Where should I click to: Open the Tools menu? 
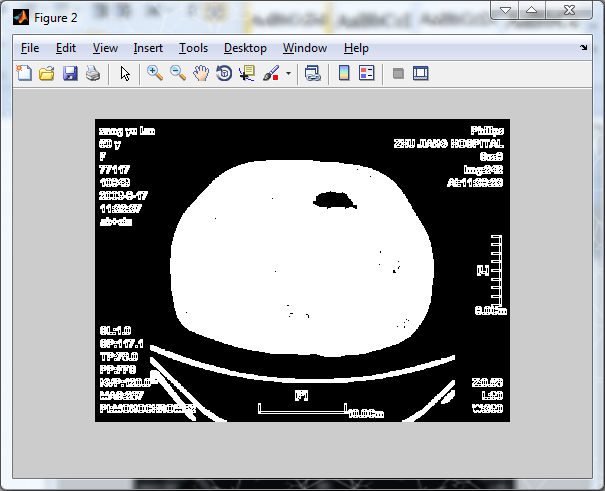193,48
